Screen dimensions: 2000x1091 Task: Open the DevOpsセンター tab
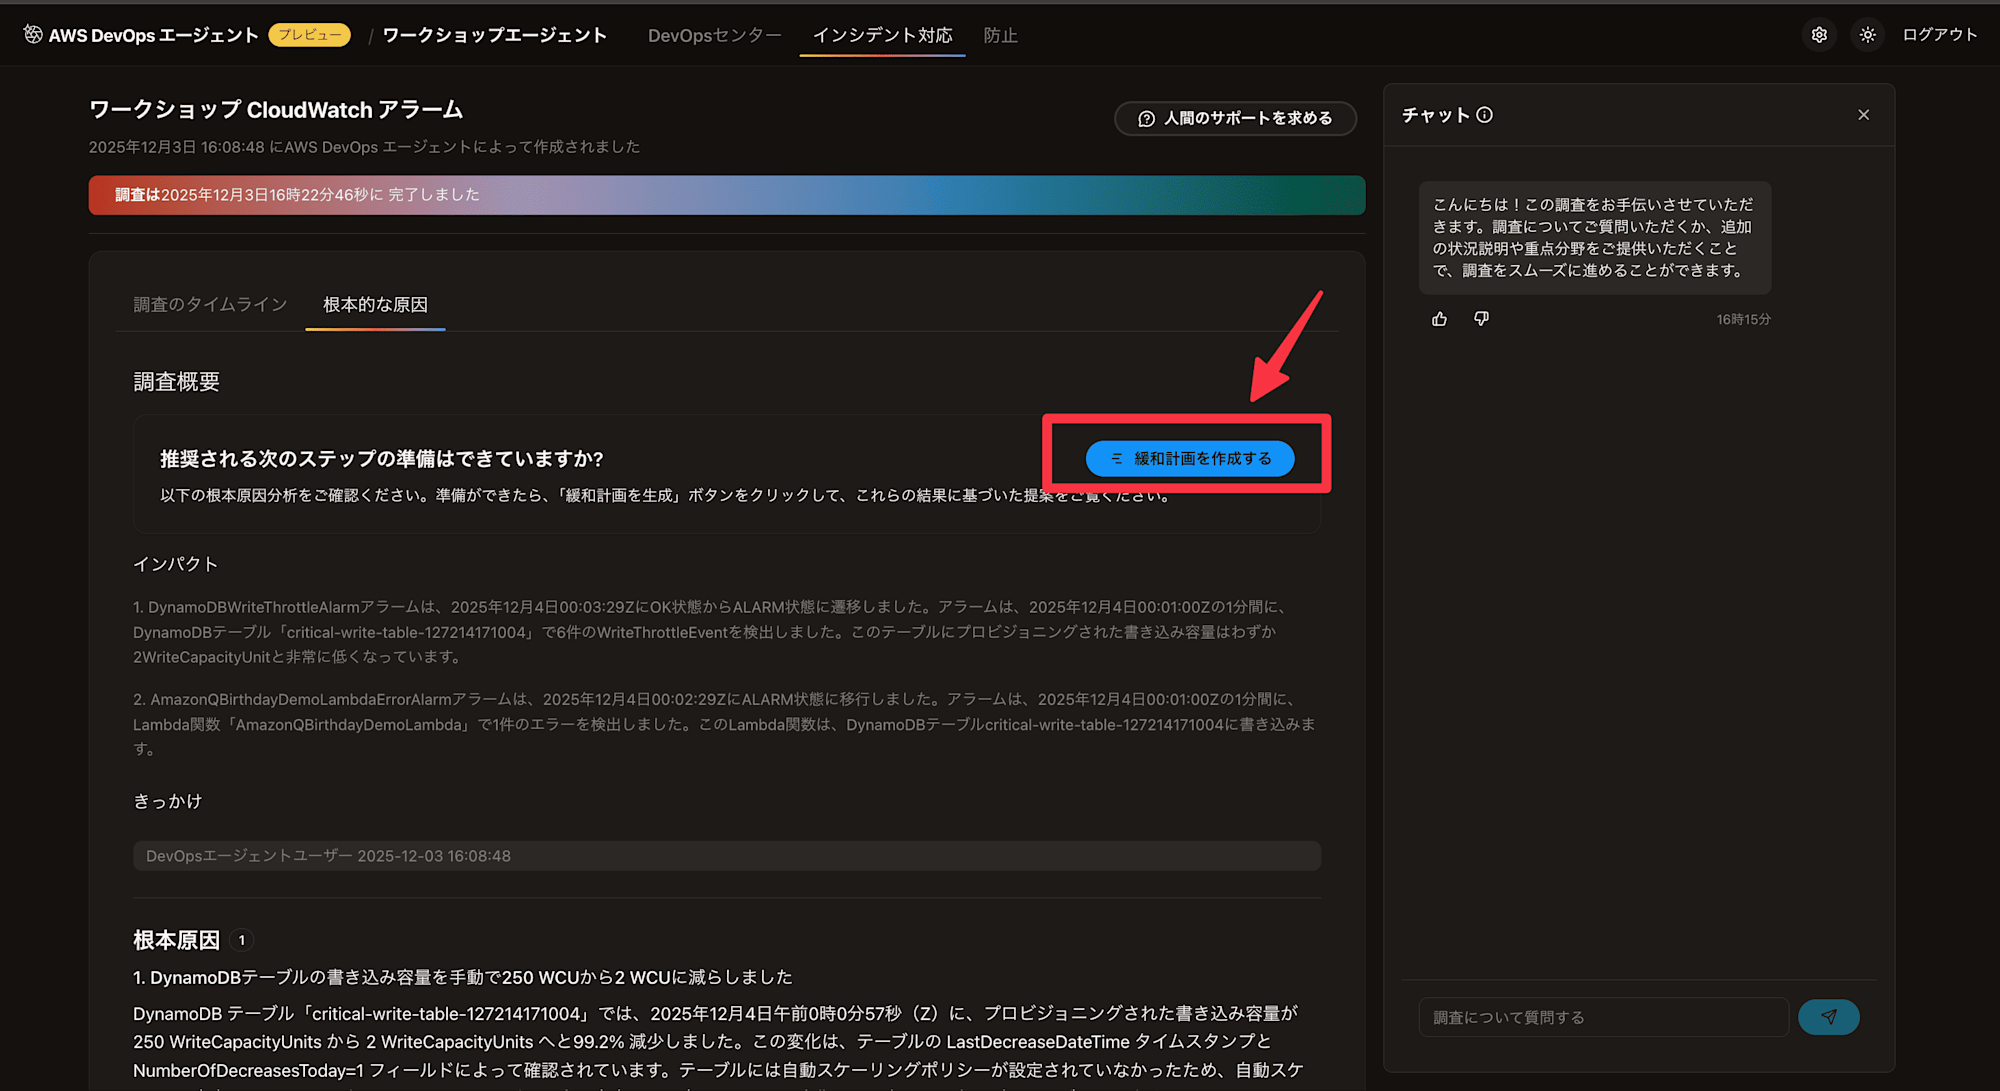click(x=714, y=35)
